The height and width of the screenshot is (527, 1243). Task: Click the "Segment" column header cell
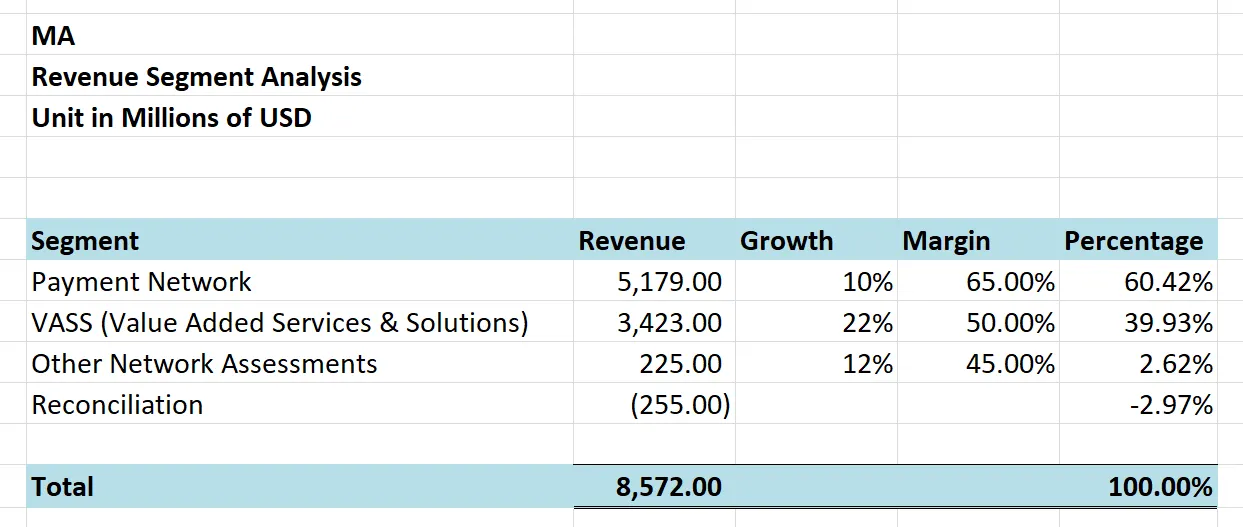point(85,241)
